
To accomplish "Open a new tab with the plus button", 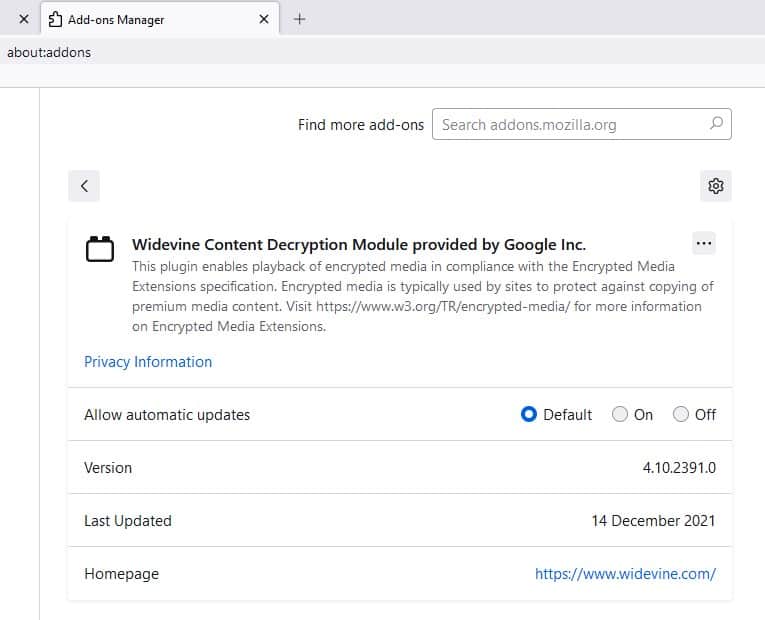I will [299, 19].
